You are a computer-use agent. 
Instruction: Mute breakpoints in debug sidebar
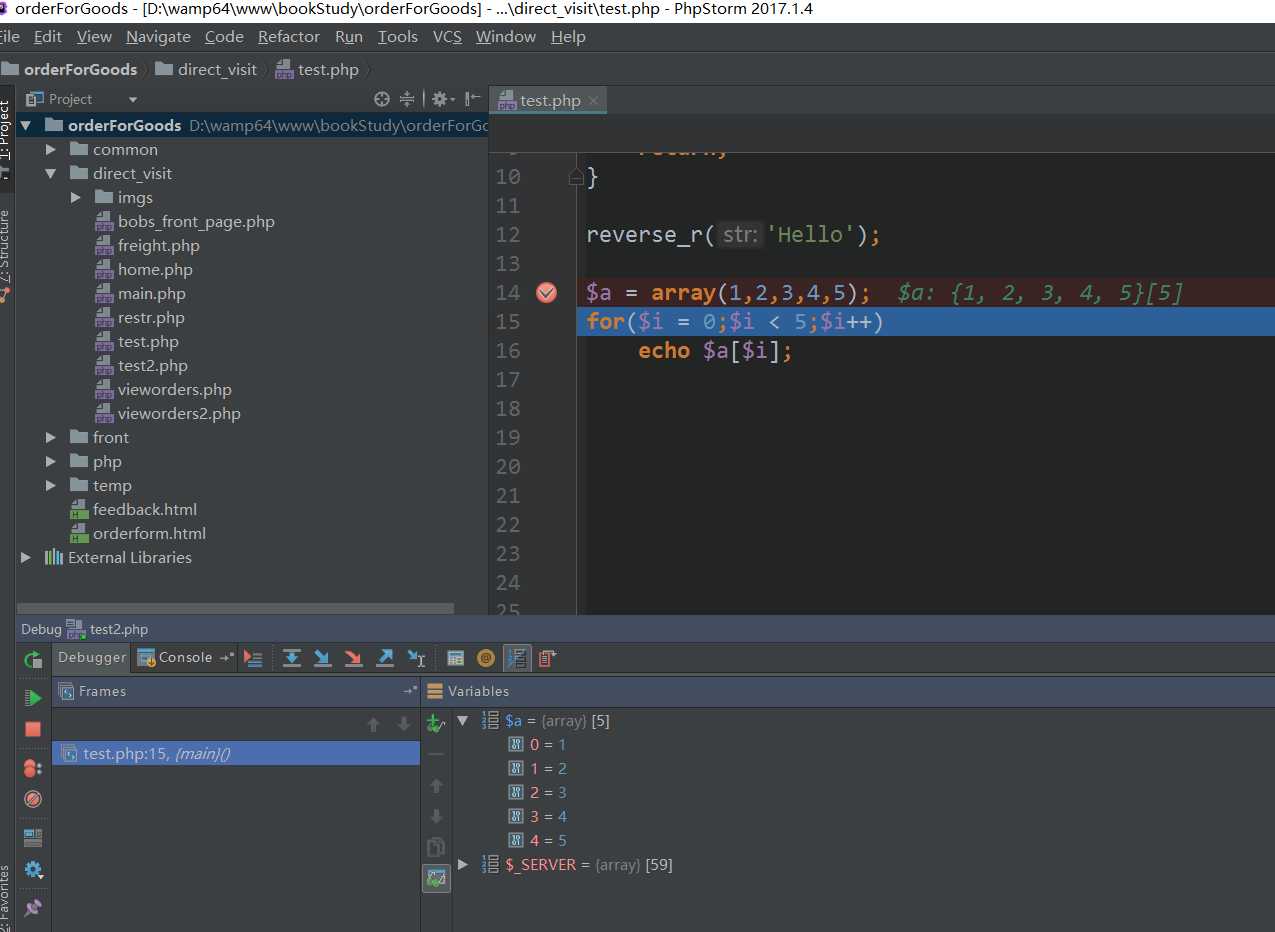click(x=33, y=799)
